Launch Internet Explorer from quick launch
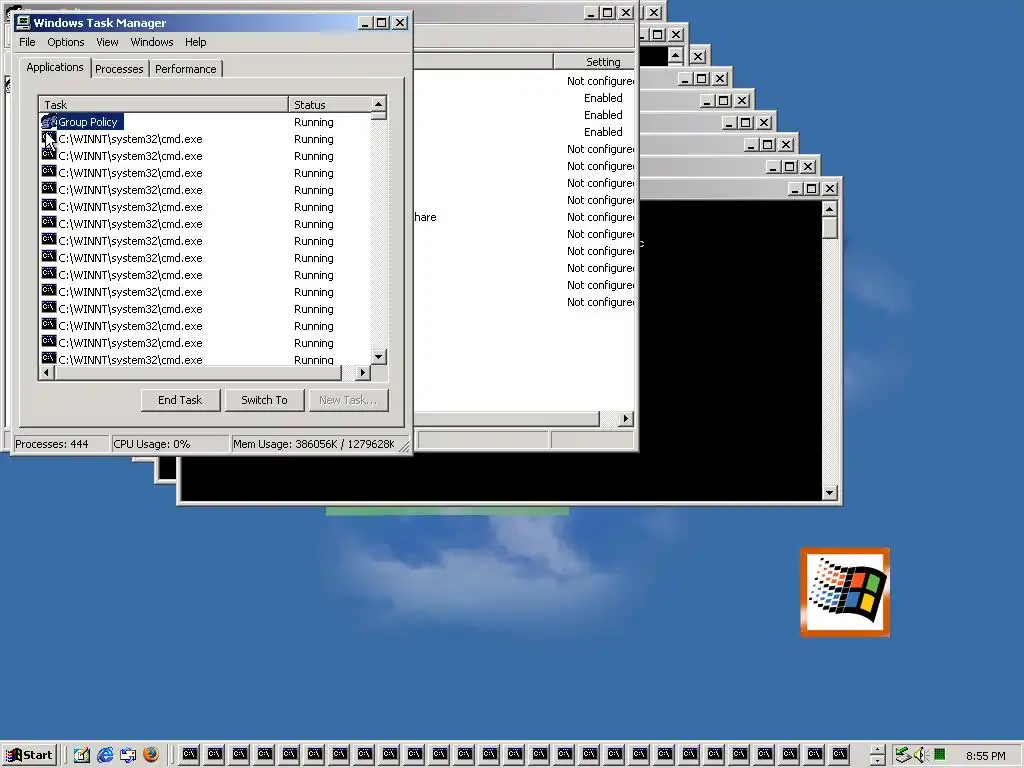This screenshot has height=768, width=1024. coord(105,755)
